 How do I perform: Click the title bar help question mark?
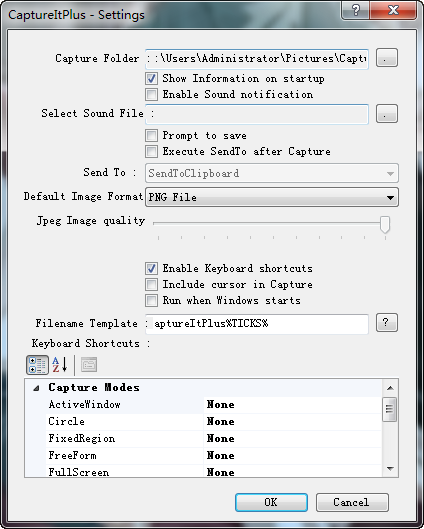[356, 10]
